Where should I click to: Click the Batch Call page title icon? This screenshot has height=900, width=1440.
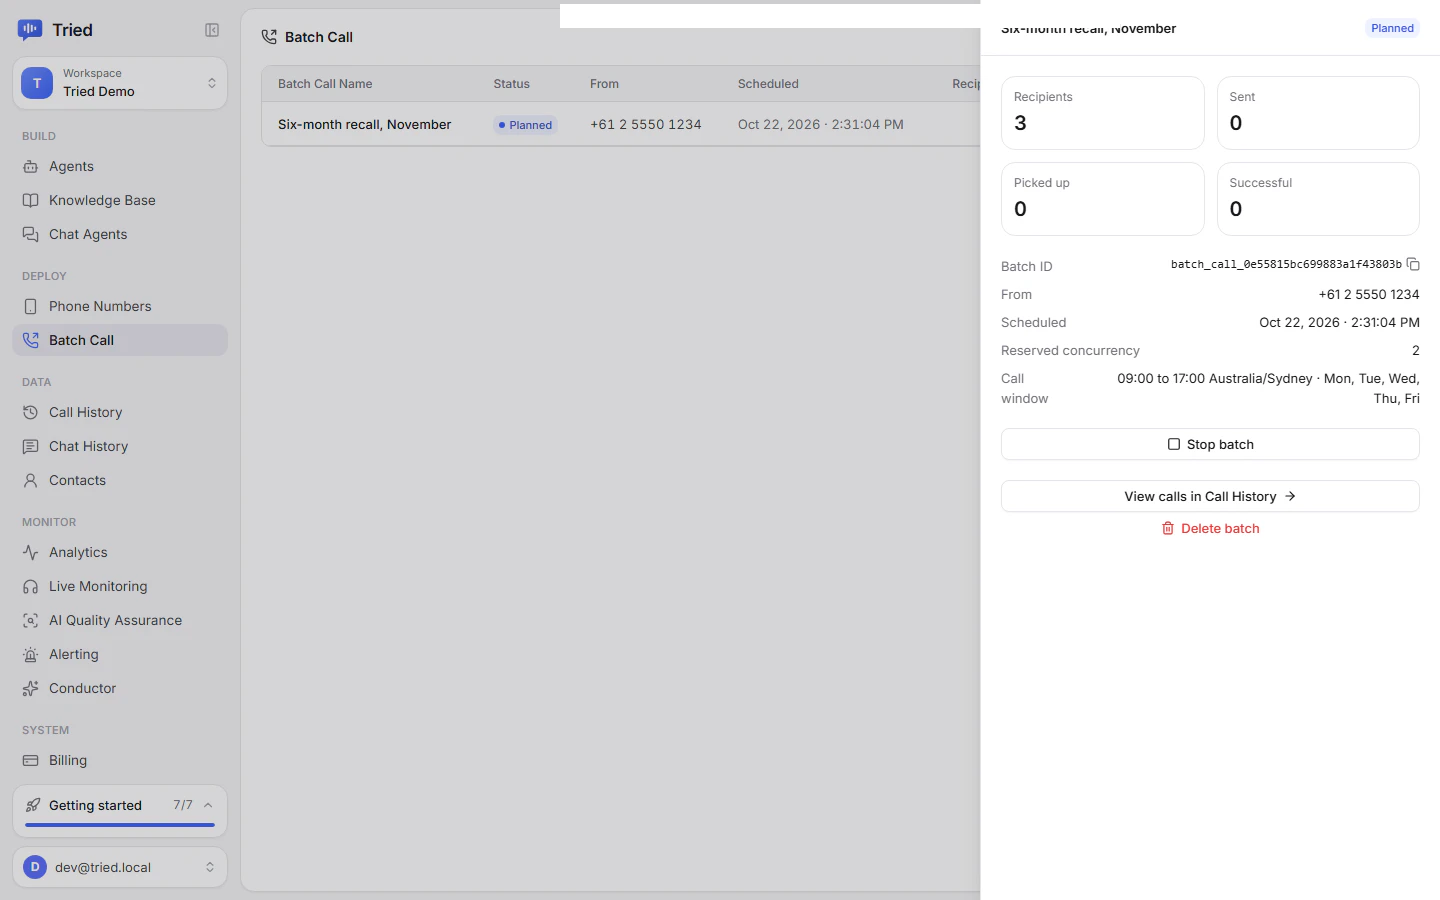pos(269,37)
